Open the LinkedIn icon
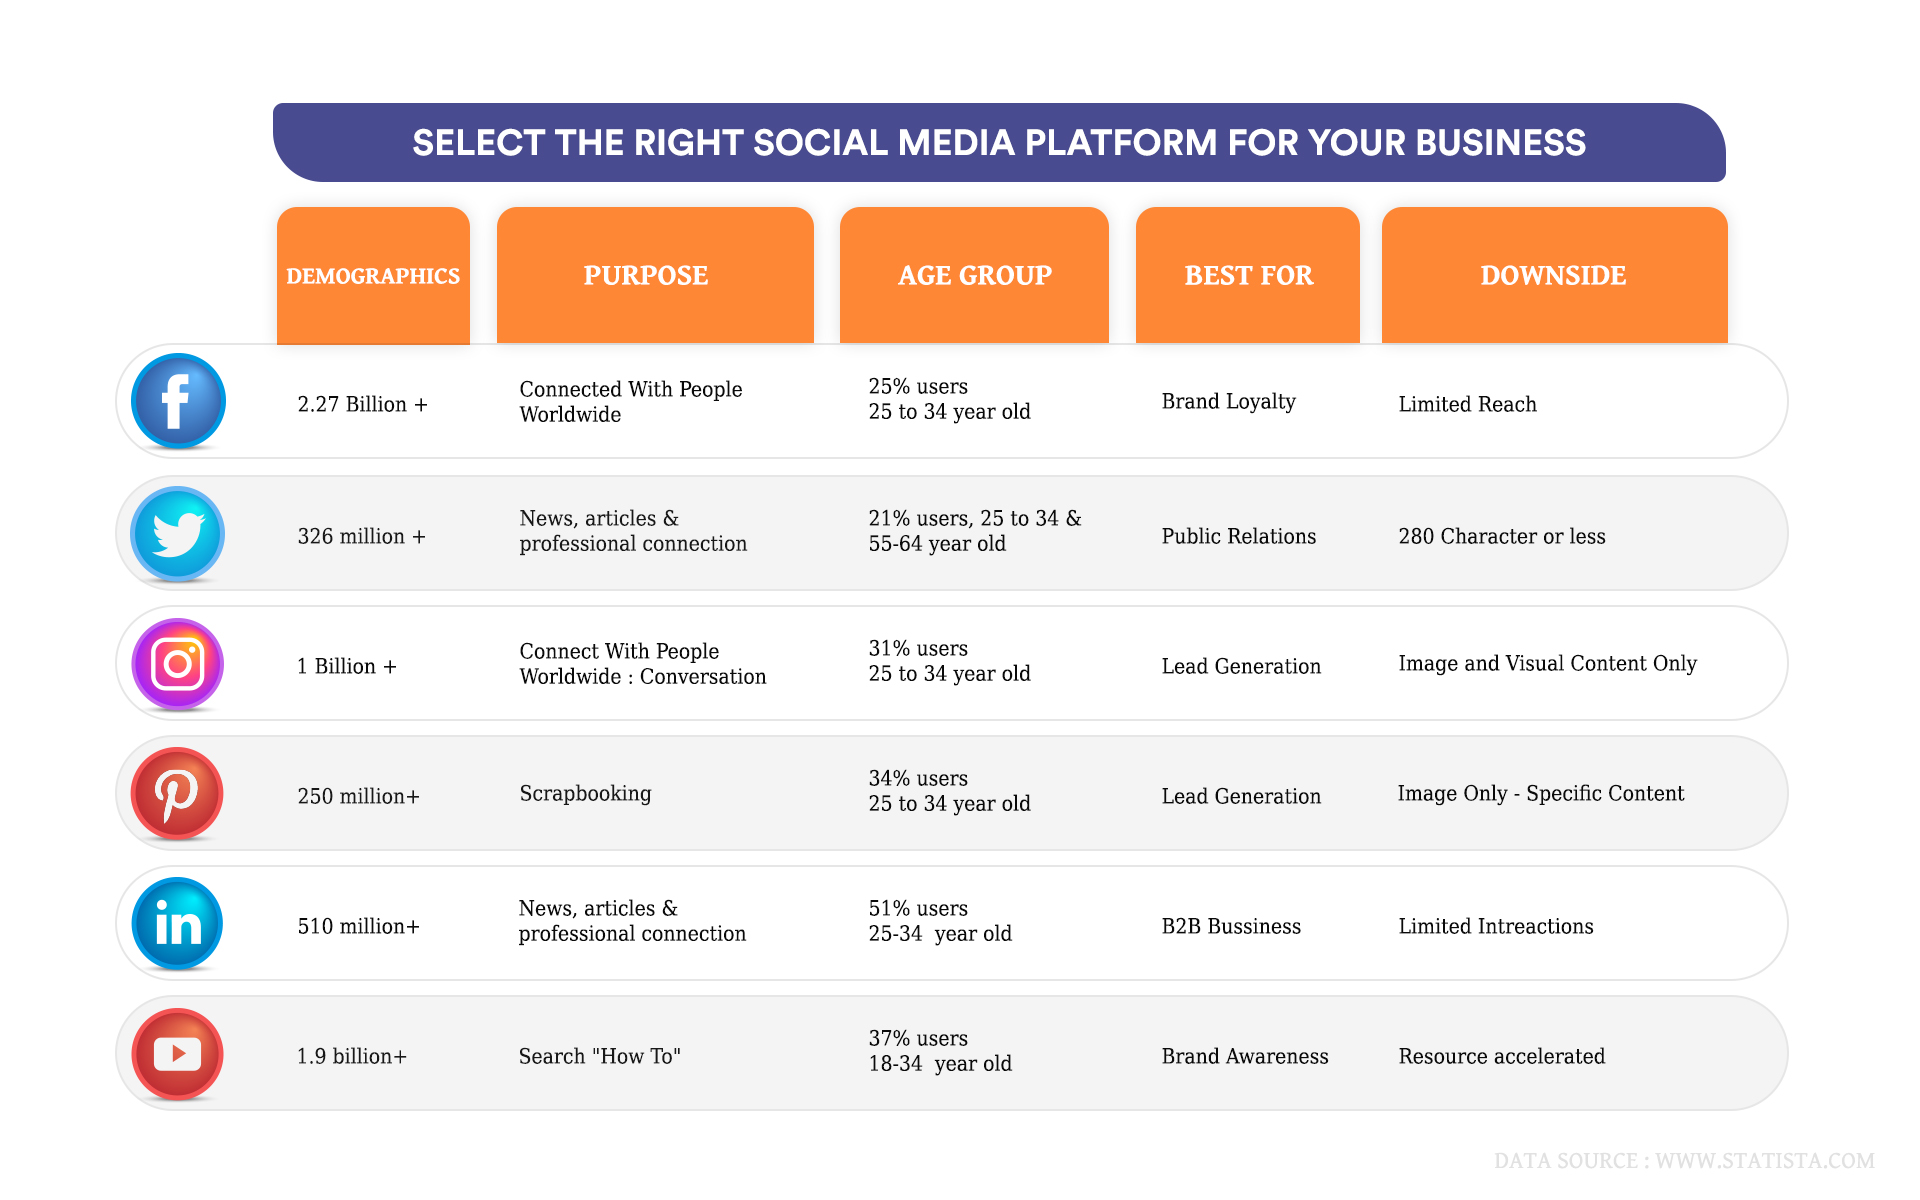The image size is (1920, 1200). (178, 924)
